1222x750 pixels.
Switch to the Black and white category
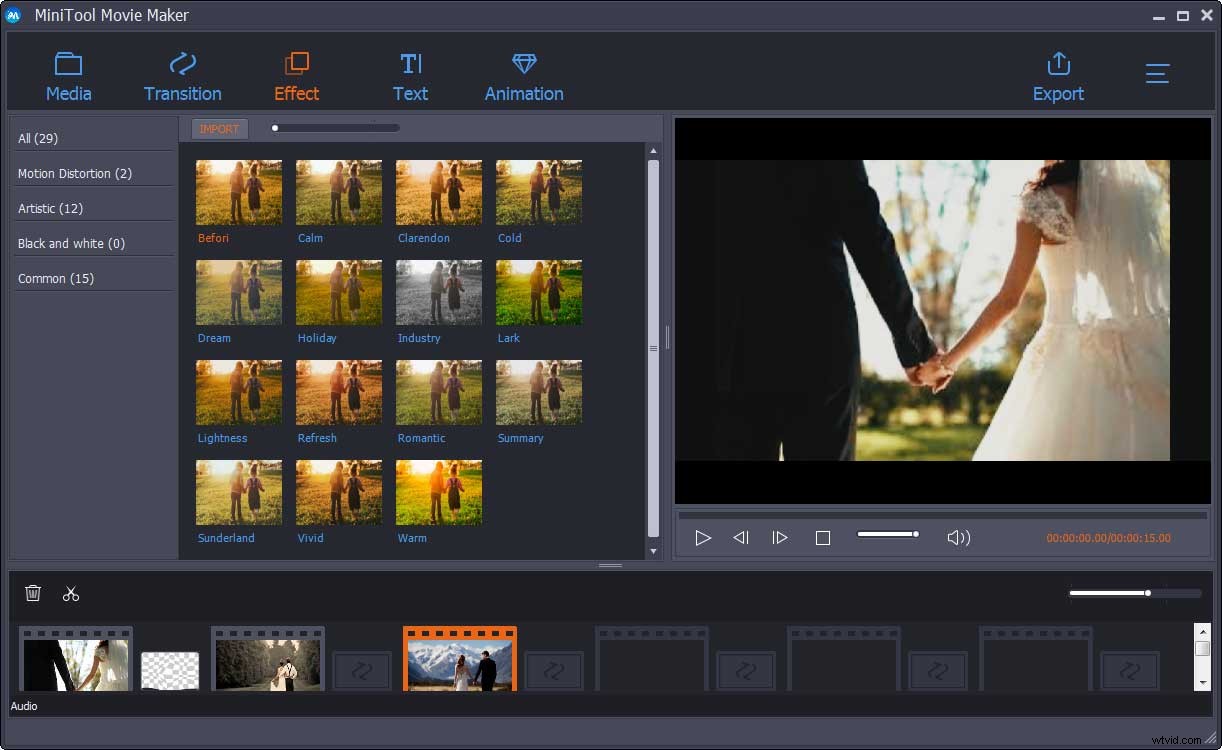click(x=71, y=243)
